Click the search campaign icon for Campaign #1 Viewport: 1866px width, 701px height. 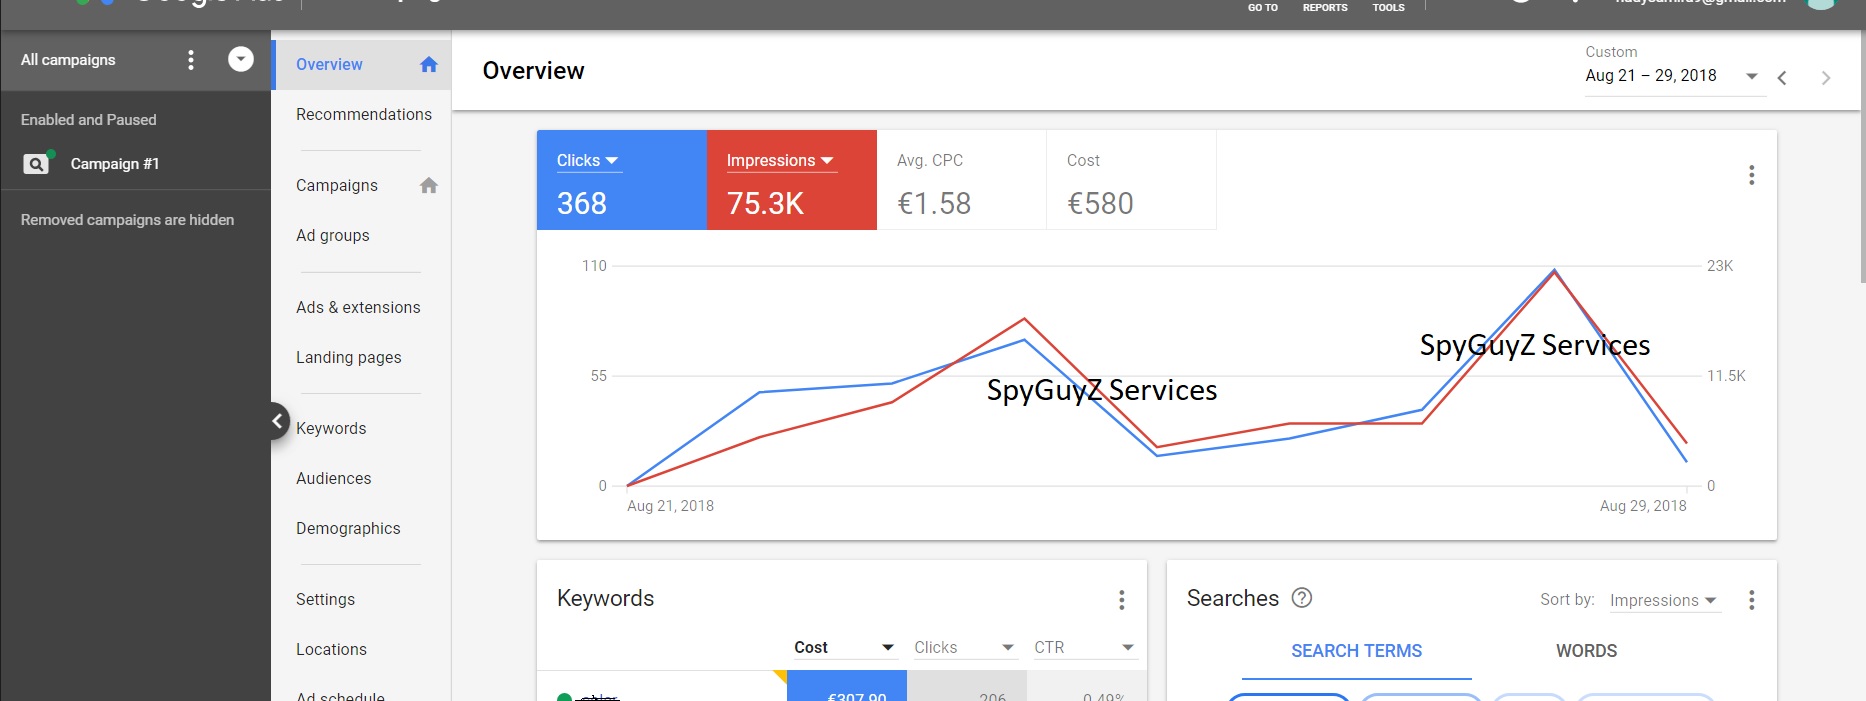tap(36, 163)
